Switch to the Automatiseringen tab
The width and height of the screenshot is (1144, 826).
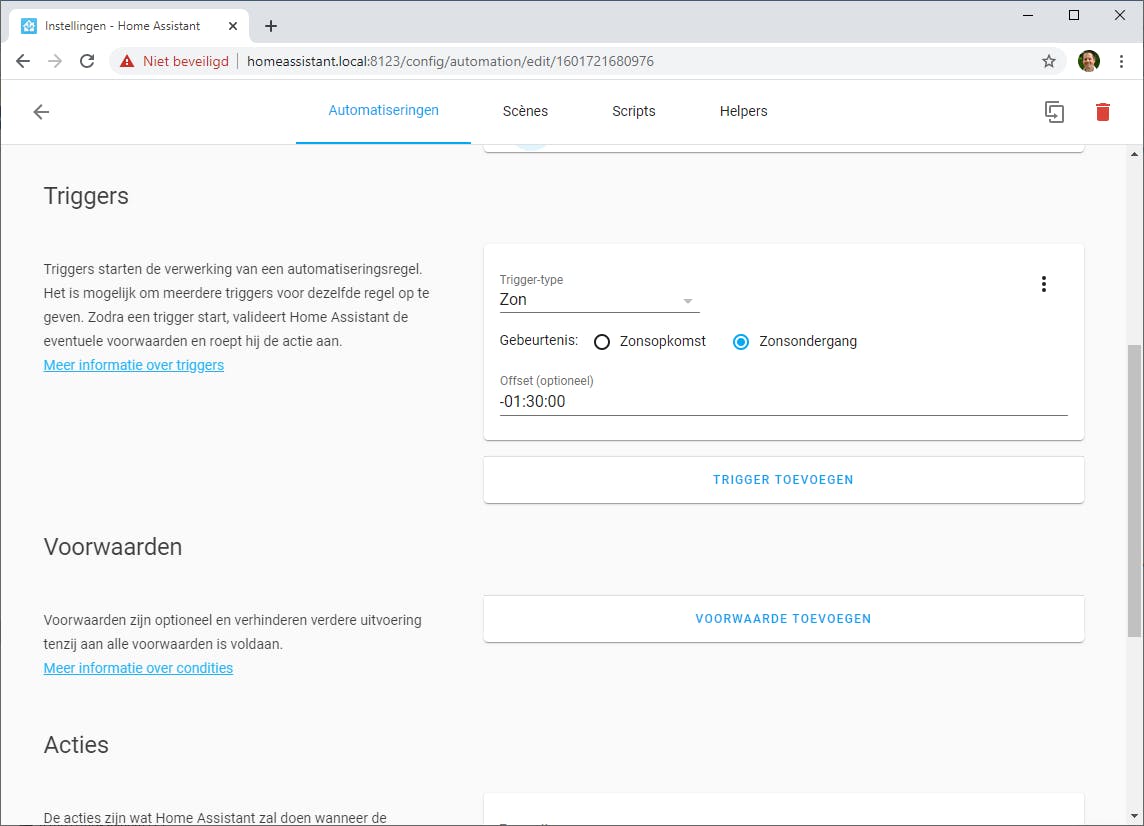pyautogui.click(x=383, y=111)
